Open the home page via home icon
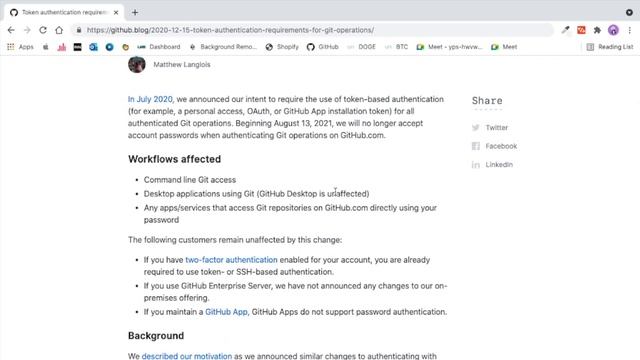 59,30
